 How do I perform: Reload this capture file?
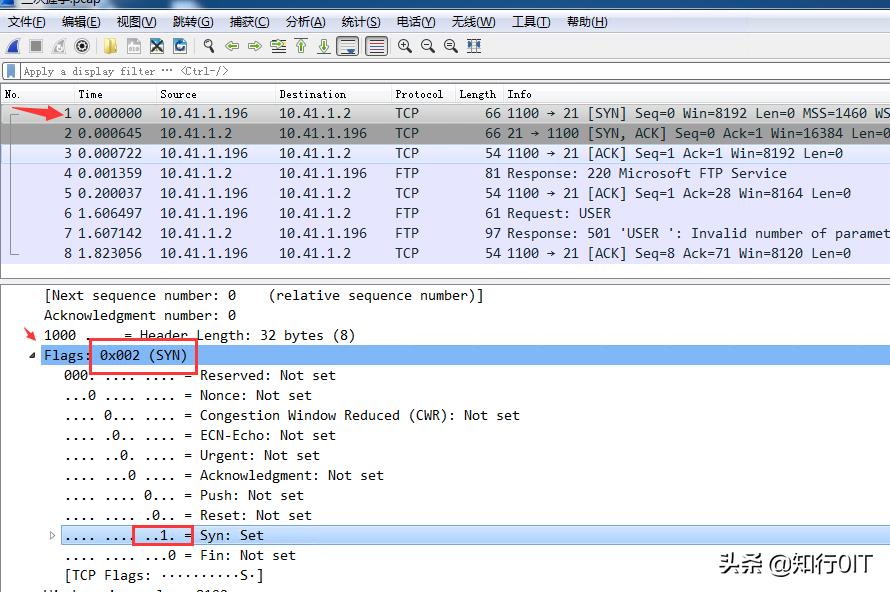coord(179,45)
